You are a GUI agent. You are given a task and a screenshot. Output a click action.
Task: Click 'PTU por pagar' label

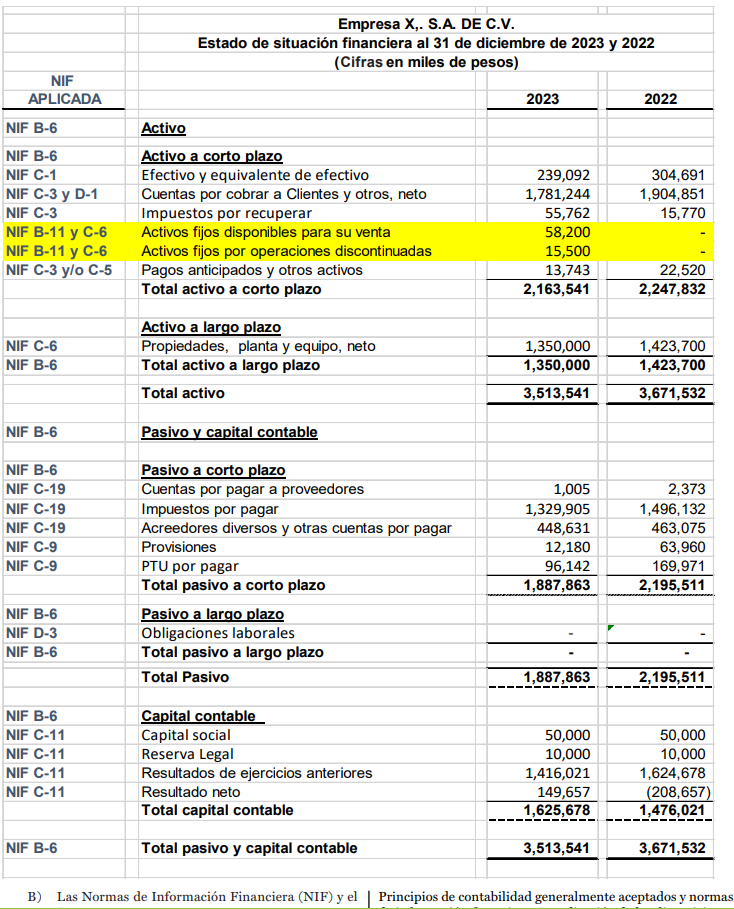[x=190, y=566]
